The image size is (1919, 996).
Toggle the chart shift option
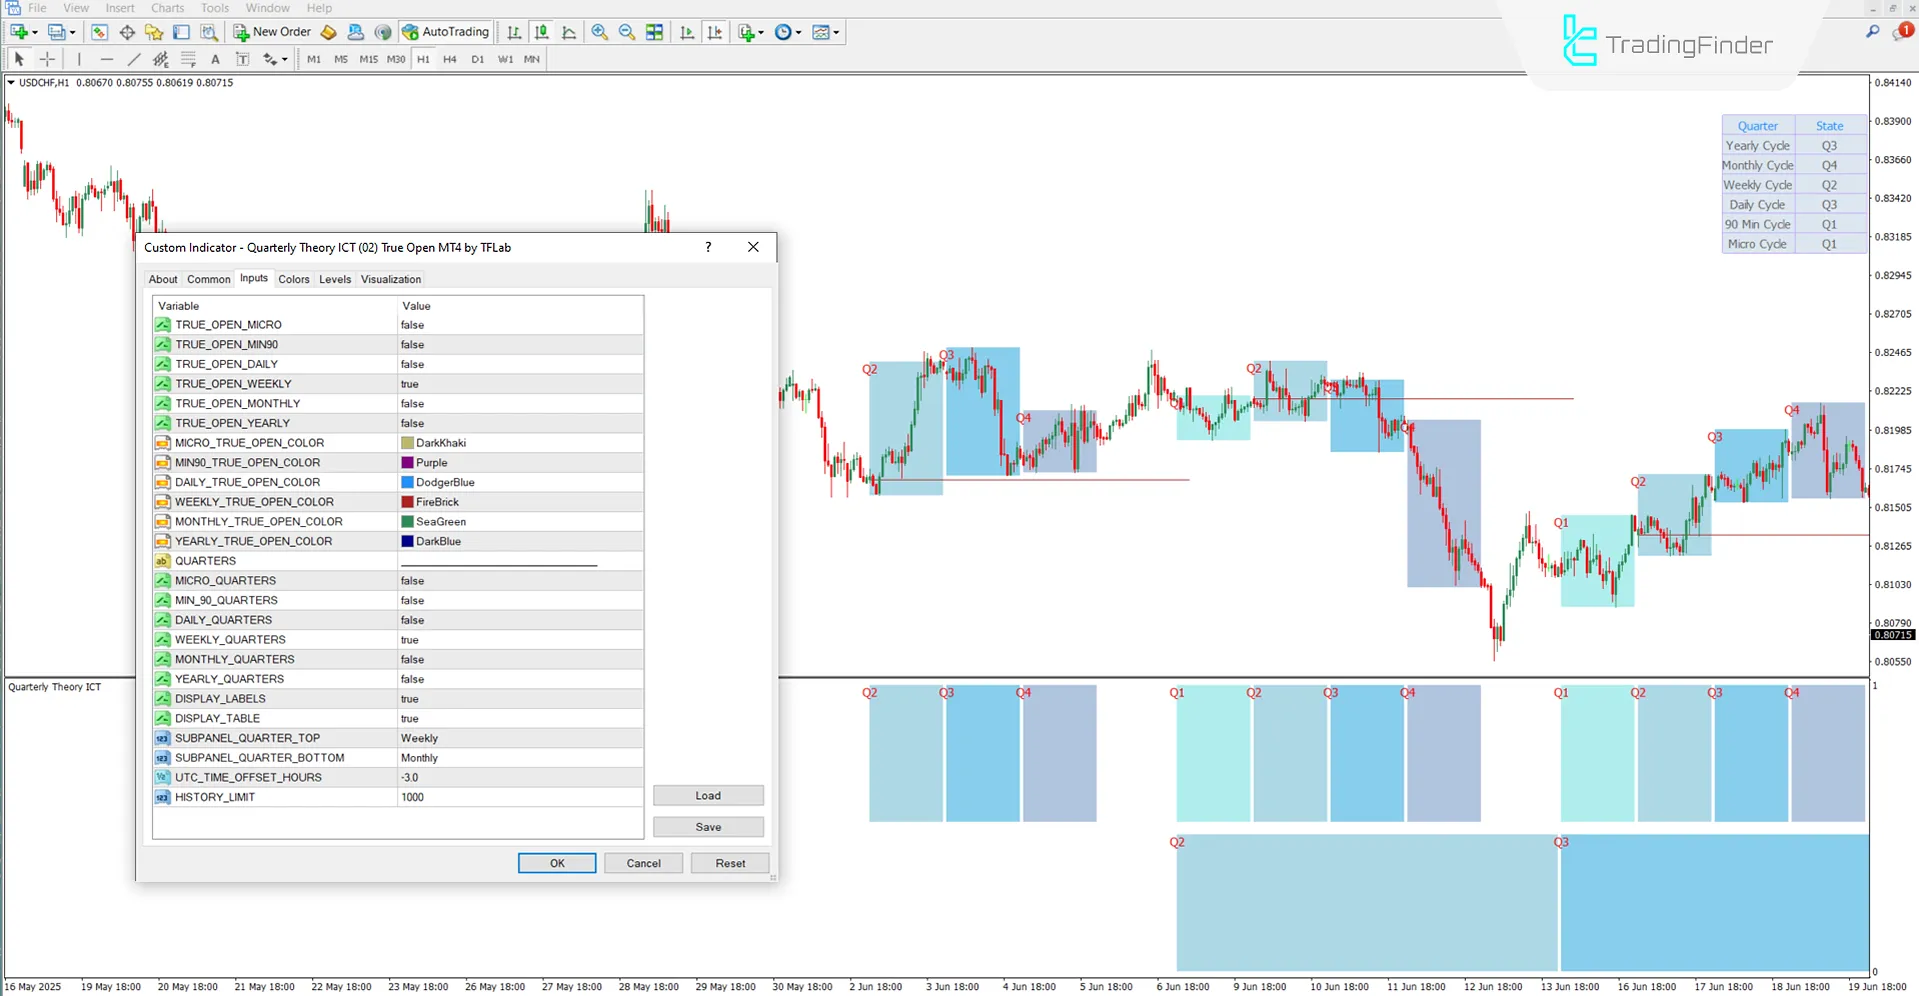point(715,32)
